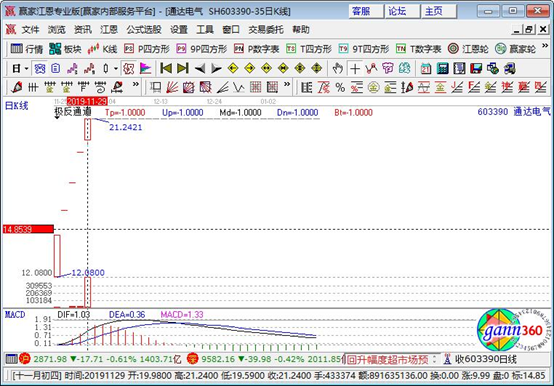This screenshot has height=386, width=554.
Task: Open the T四方形 tool
Action: tap(309, 49)
